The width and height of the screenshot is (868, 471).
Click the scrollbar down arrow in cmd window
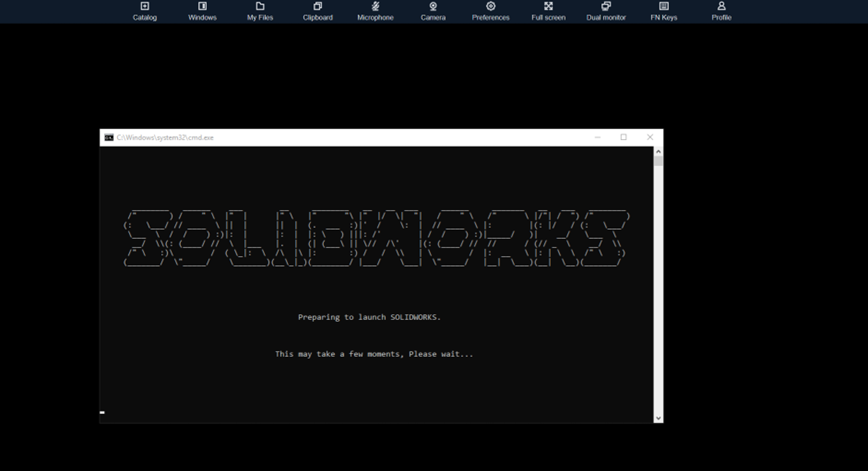(x=658, y=418)
